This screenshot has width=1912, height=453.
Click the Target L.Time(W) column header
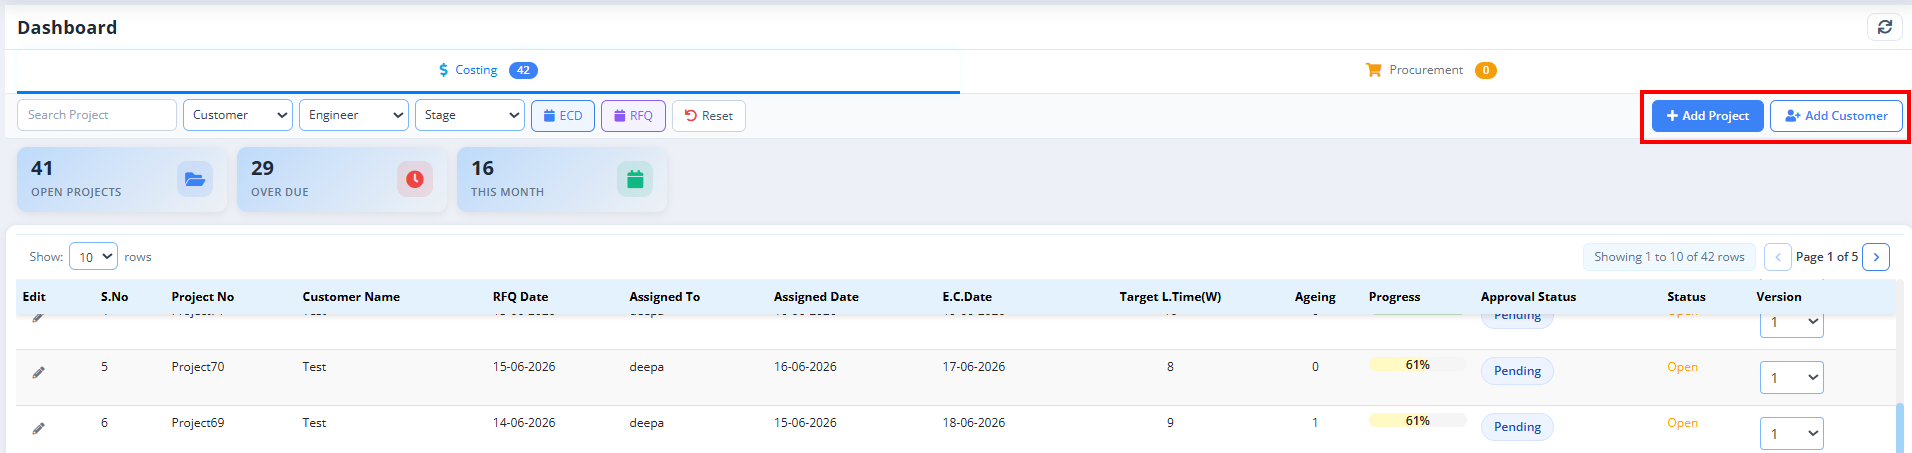click(1170, 297)
